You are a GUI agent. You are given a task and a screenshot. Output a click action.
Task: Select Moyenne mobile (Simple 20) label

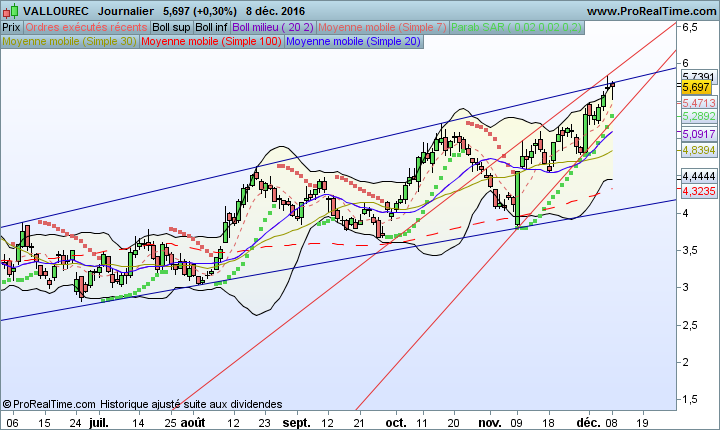click(354, 41)
